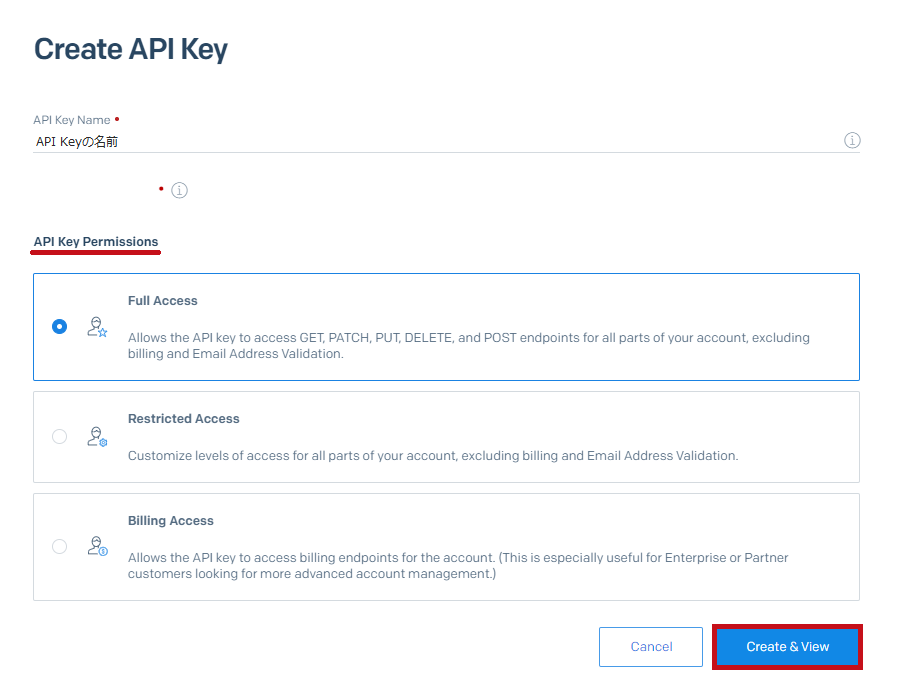The image size is (900, 695).
Task: Focus the API Key Name input field
Action: (x=436, y=141)
